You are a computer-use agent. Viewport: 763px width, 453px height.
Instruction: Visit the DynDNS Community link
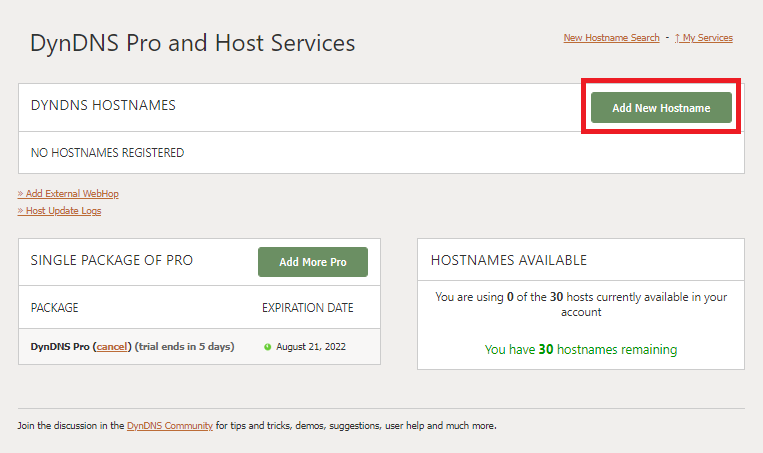[170, 426]
